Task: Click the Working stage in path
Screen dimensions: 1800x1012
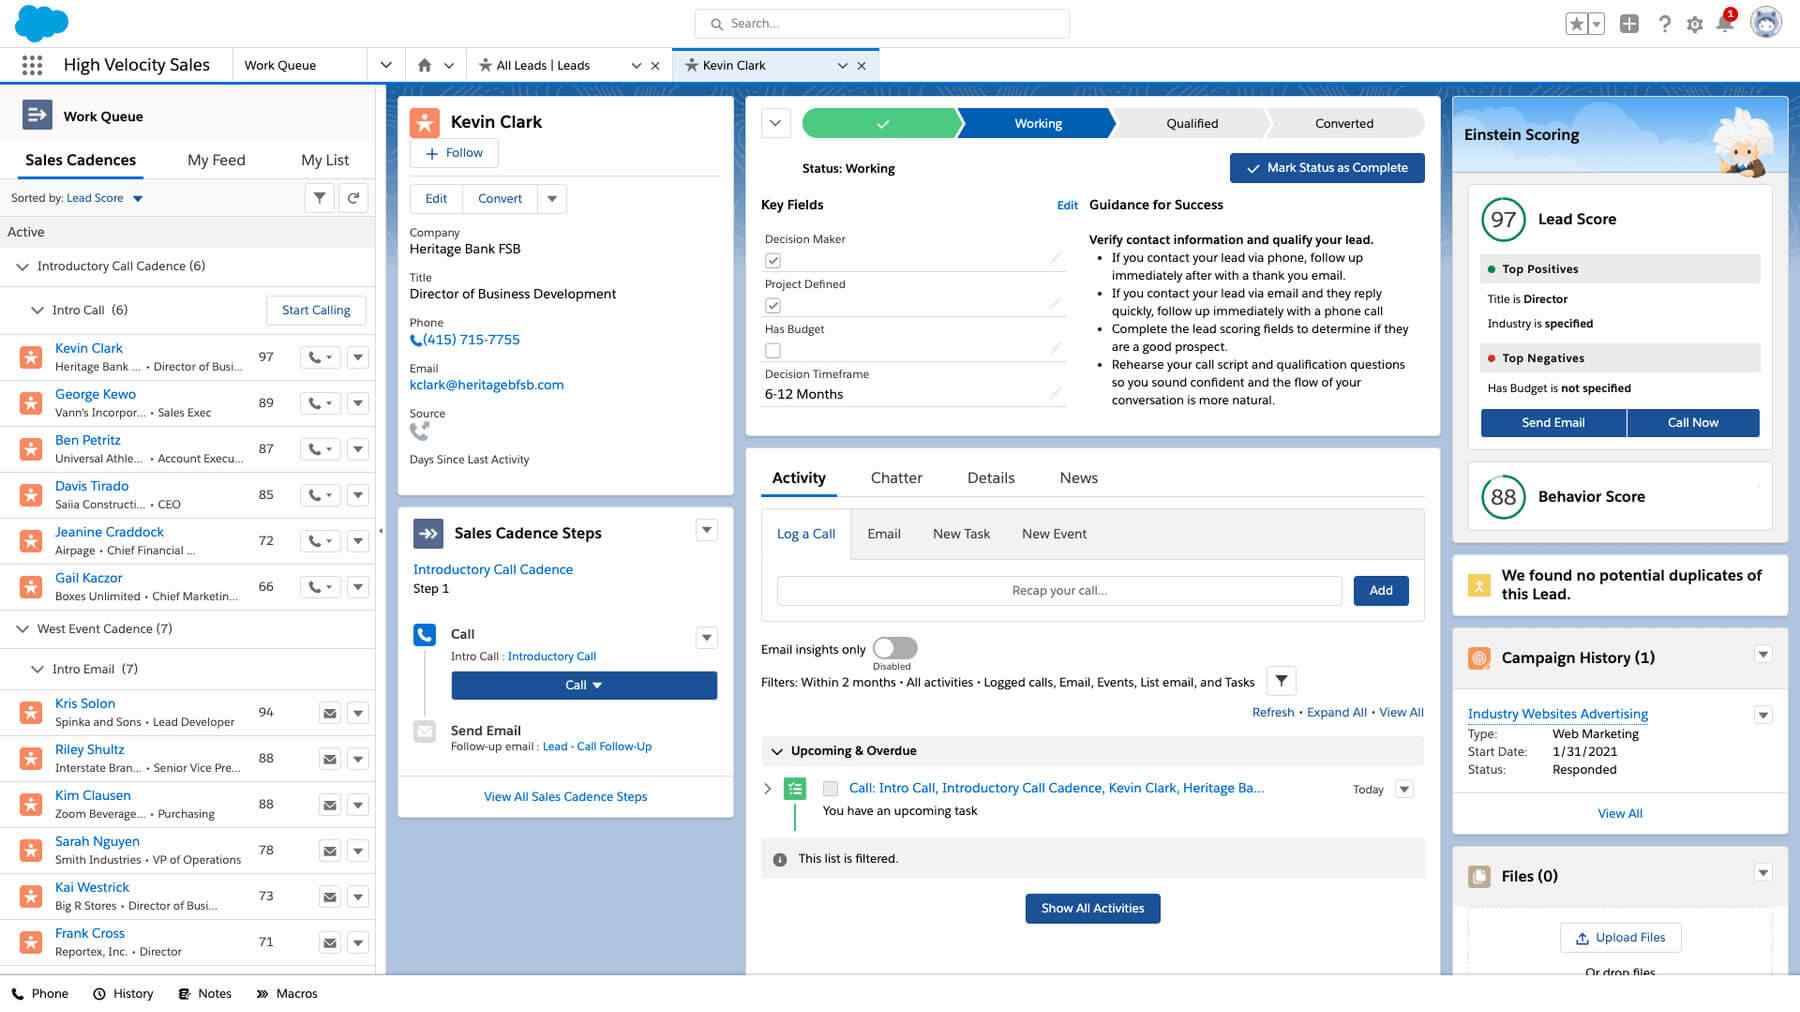Action: (1037, 124)
